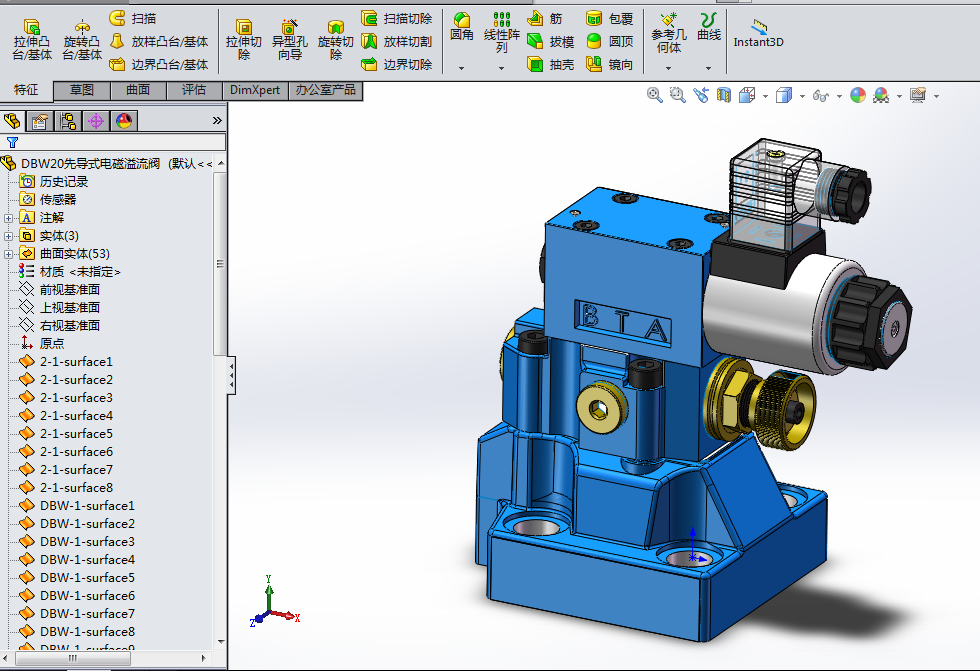This screenshot has height=671, width=980.
Task: Click the 镜向 mirror feature tool
Action: coord(609,64)
